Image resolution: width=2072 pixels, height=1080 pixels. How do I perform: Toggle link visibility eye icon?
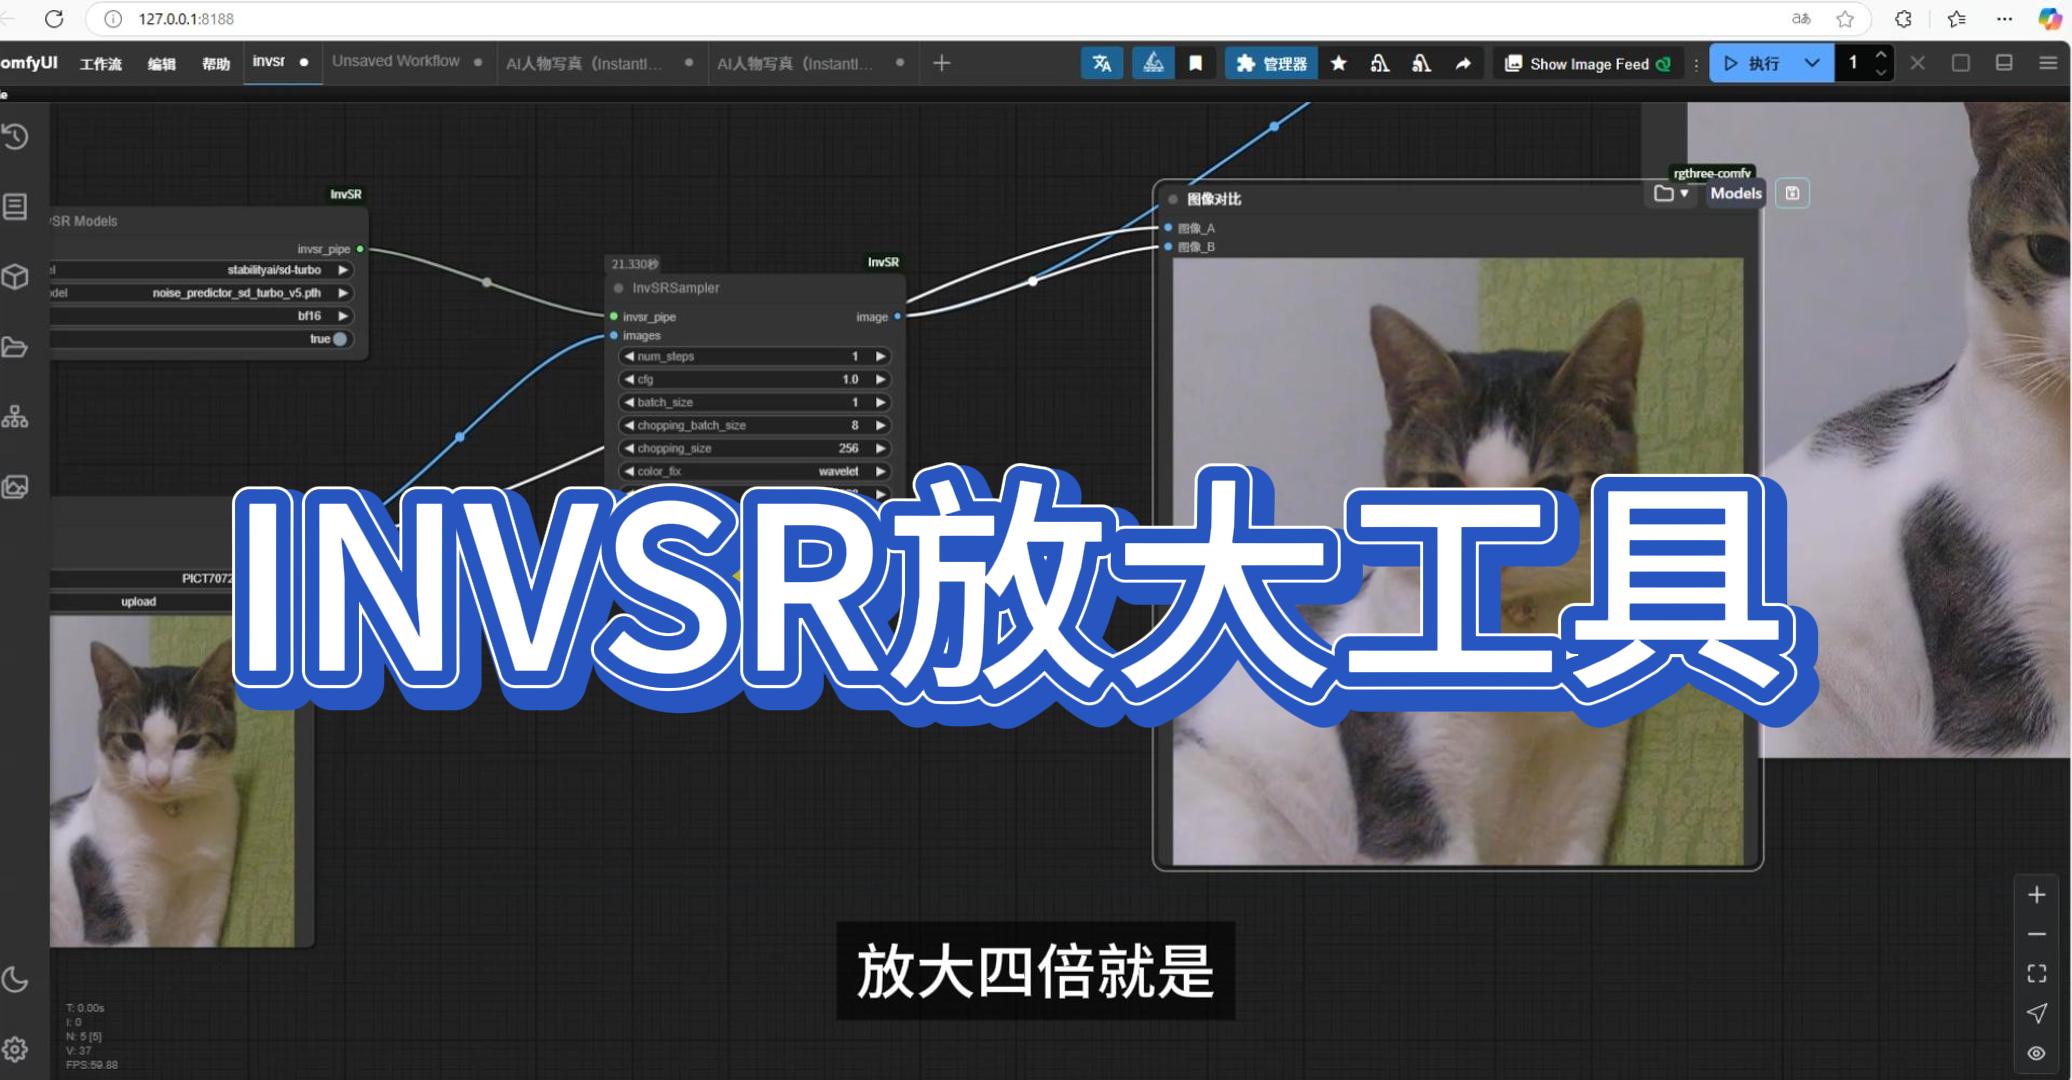(x=2036, y=1053)
